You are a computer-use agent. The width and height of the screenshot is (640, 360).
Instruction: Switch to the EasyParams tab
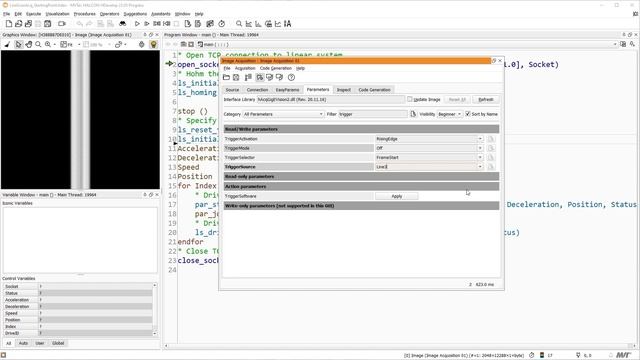click(287, 90)
